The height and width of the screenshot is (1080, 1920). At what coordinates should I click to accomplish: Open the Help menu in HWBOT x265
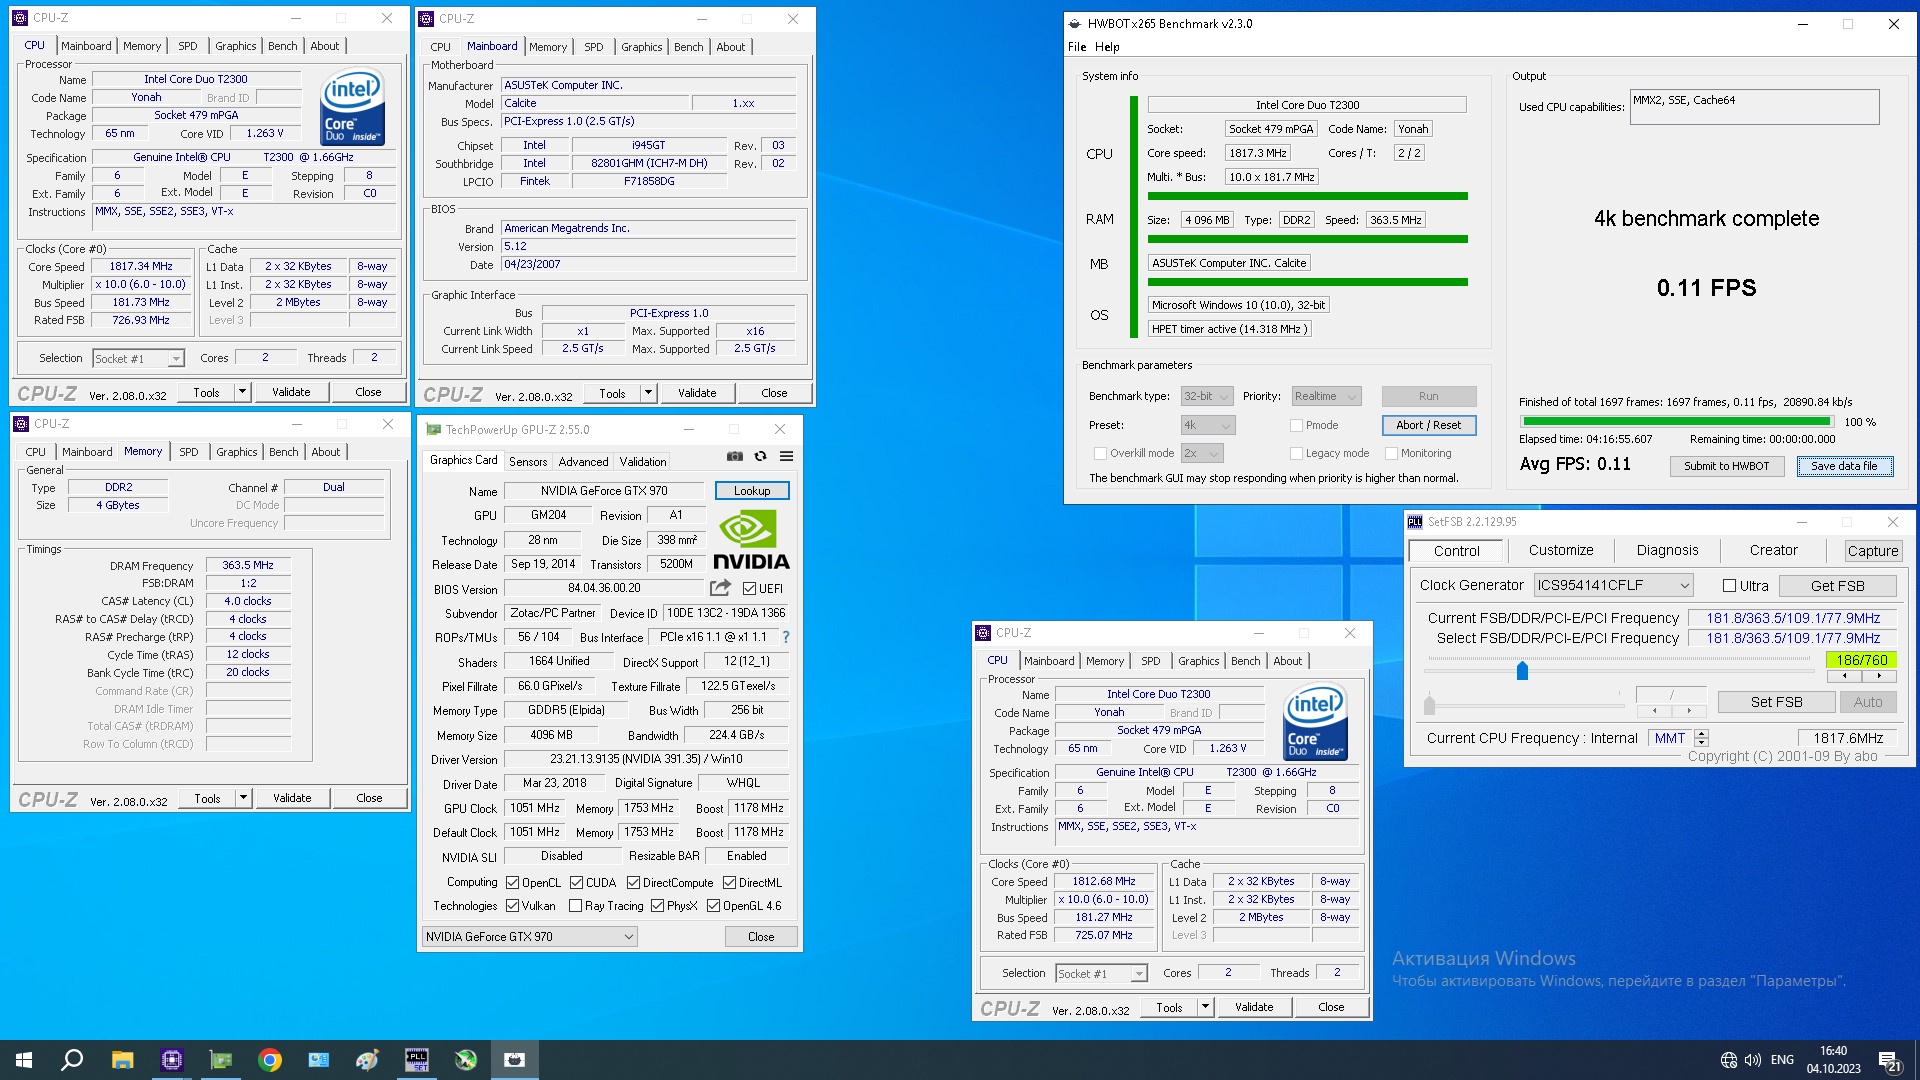click(1107, 47)
